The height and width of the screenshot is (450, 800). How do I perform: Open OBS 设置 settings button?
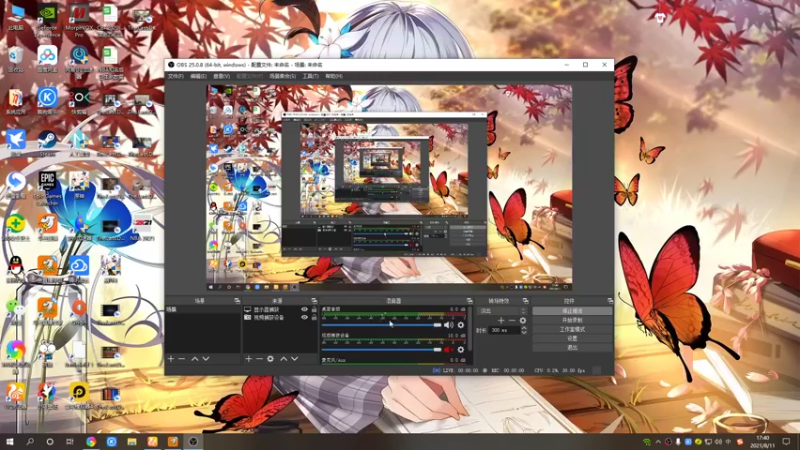(x=572, y=338)
